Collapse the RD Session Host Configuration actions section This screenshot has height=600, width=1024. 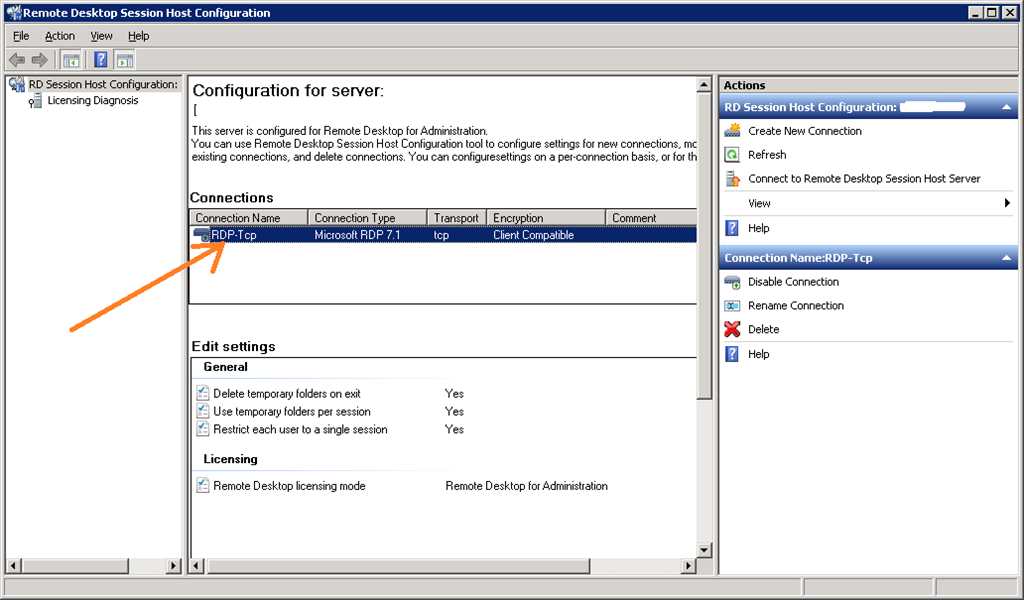point(1006,107)
